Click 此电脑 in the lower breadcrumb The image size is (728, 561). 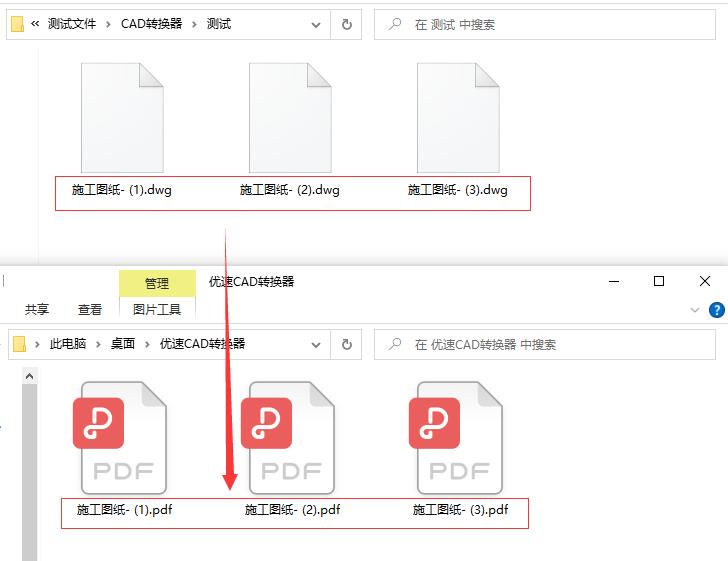(x=68, y=344)
